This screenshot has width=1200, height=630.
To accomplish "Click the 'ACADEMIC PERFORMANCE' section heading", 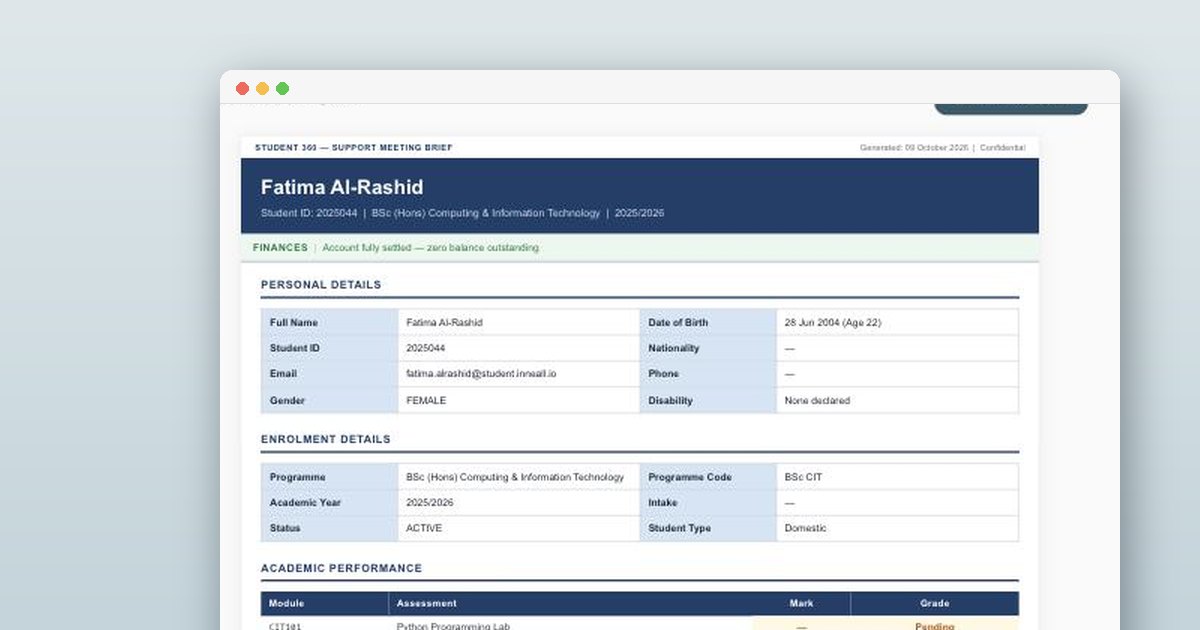I will [x=342, y=568].
